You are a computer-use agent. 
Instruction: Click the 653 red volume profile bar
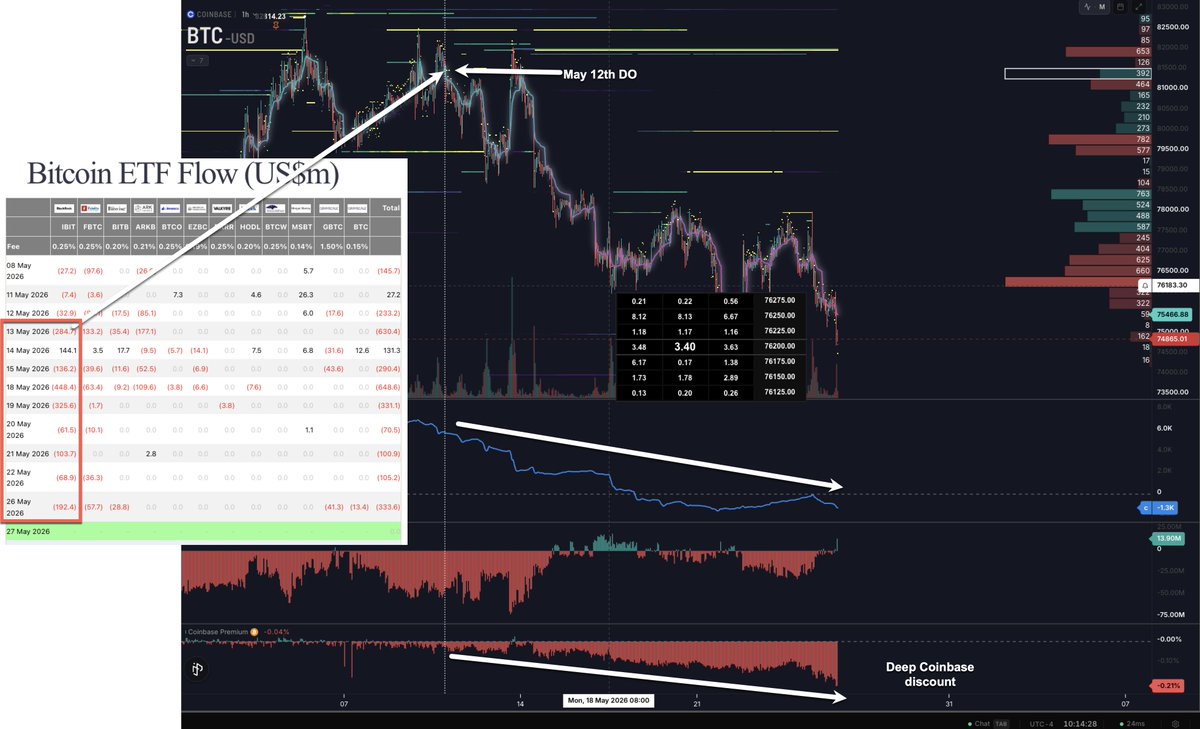coord(1109,51)
